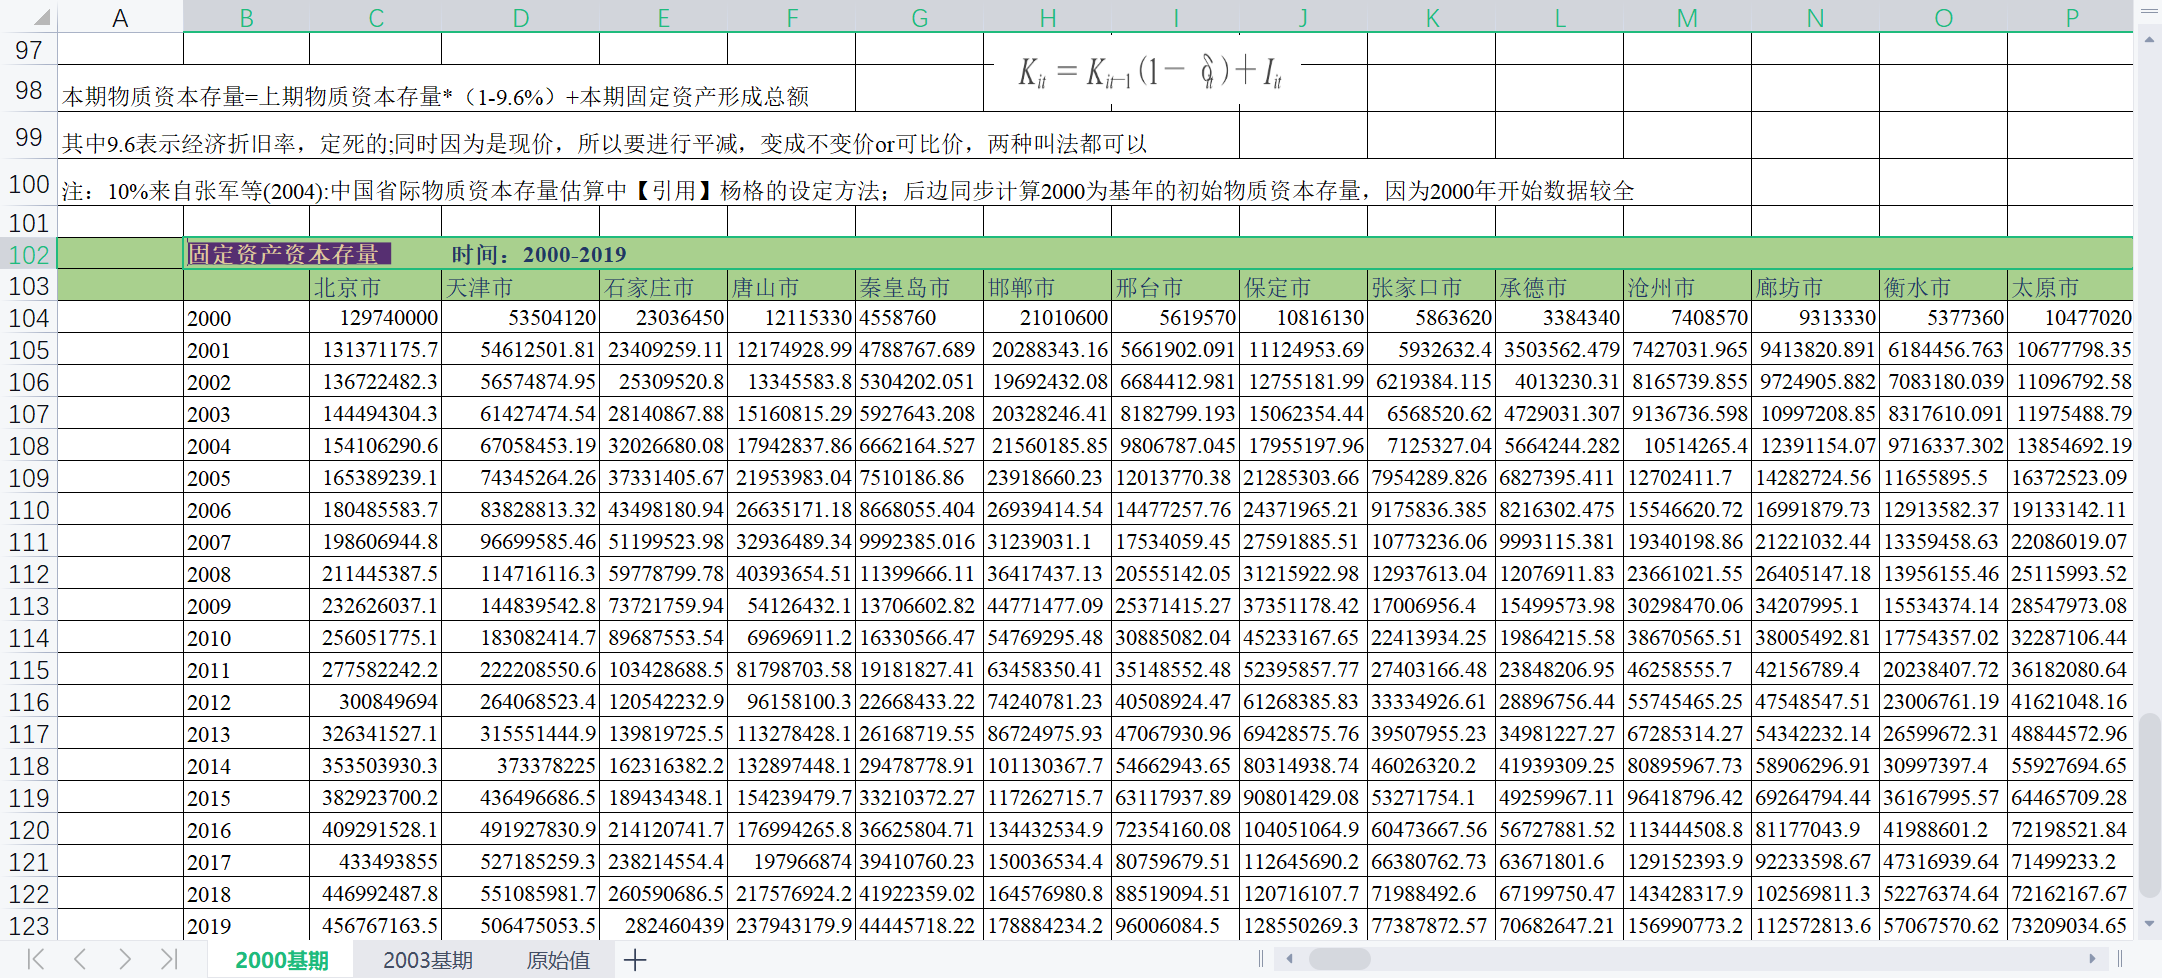Switch to the 2003基期 sheet tab
Image resolution: width=2162 pixels, height=978 pixels.
tap(428, 961)
